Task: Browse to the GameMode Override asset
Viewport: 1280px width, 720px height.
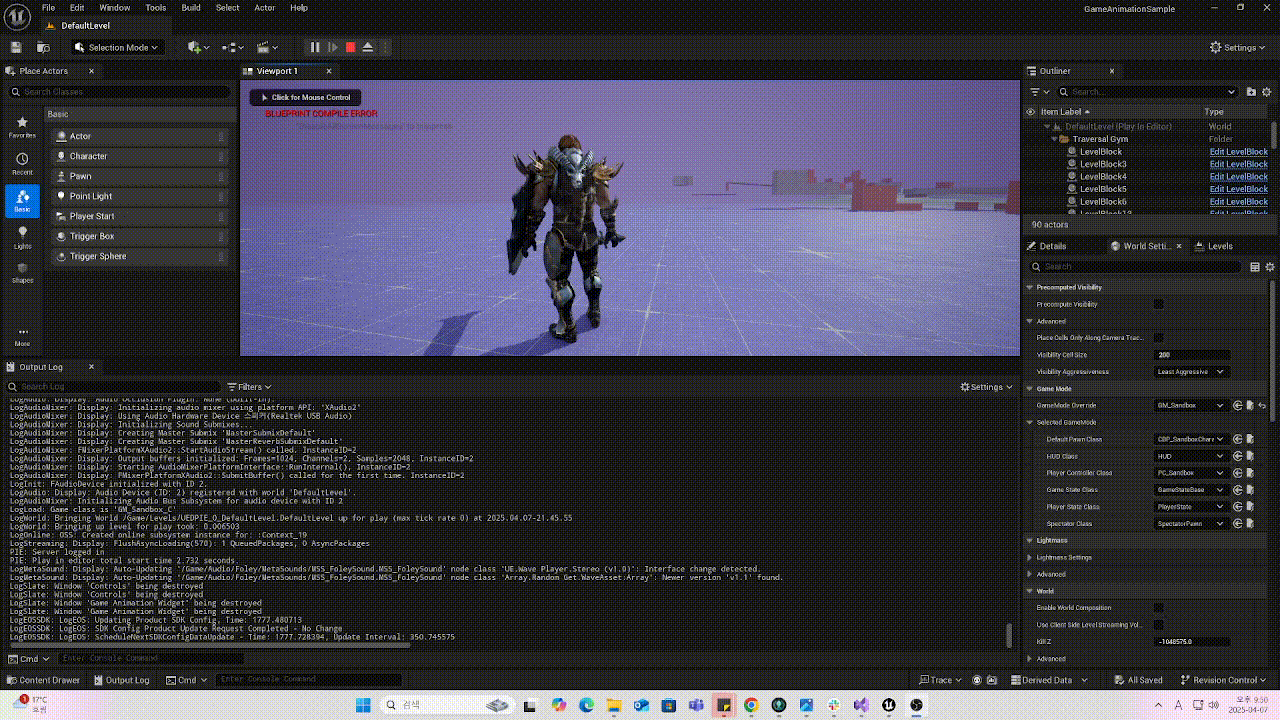Action: click(1250, 405)
